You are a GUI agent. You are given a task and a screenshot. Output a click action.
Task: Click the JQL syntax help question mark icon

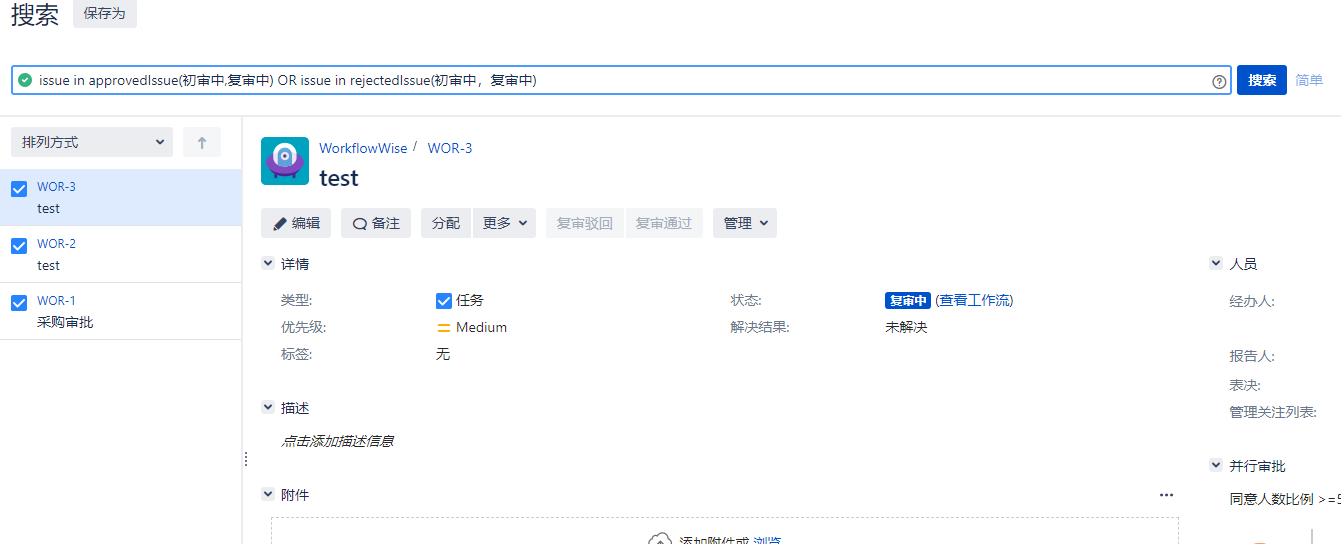point(1219,81)
